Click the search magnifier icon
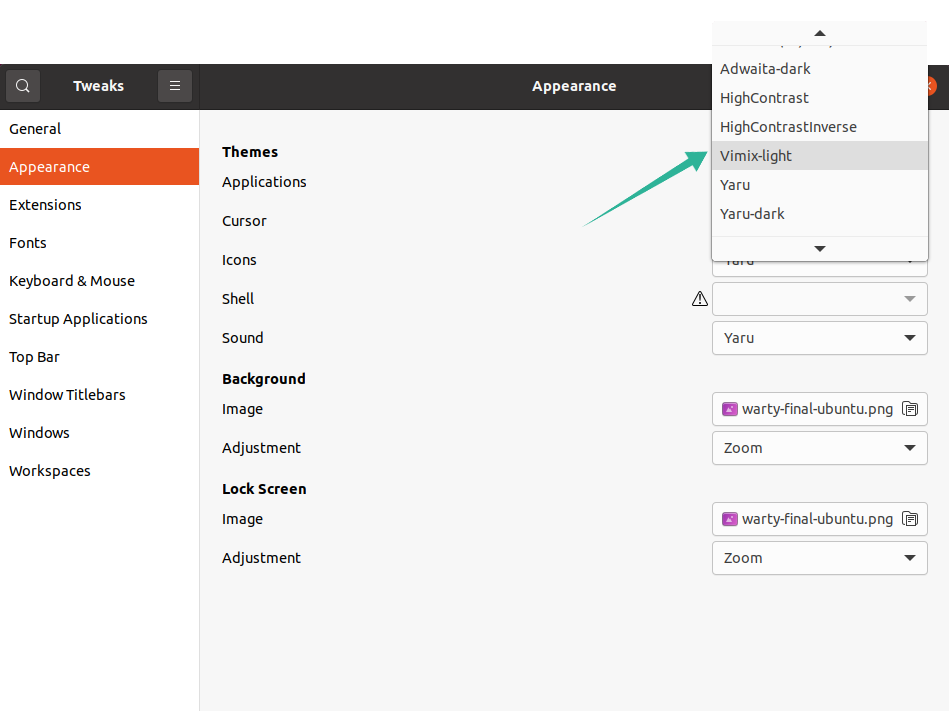This screenshot has width=949, height=711. [x=23, y=86]
